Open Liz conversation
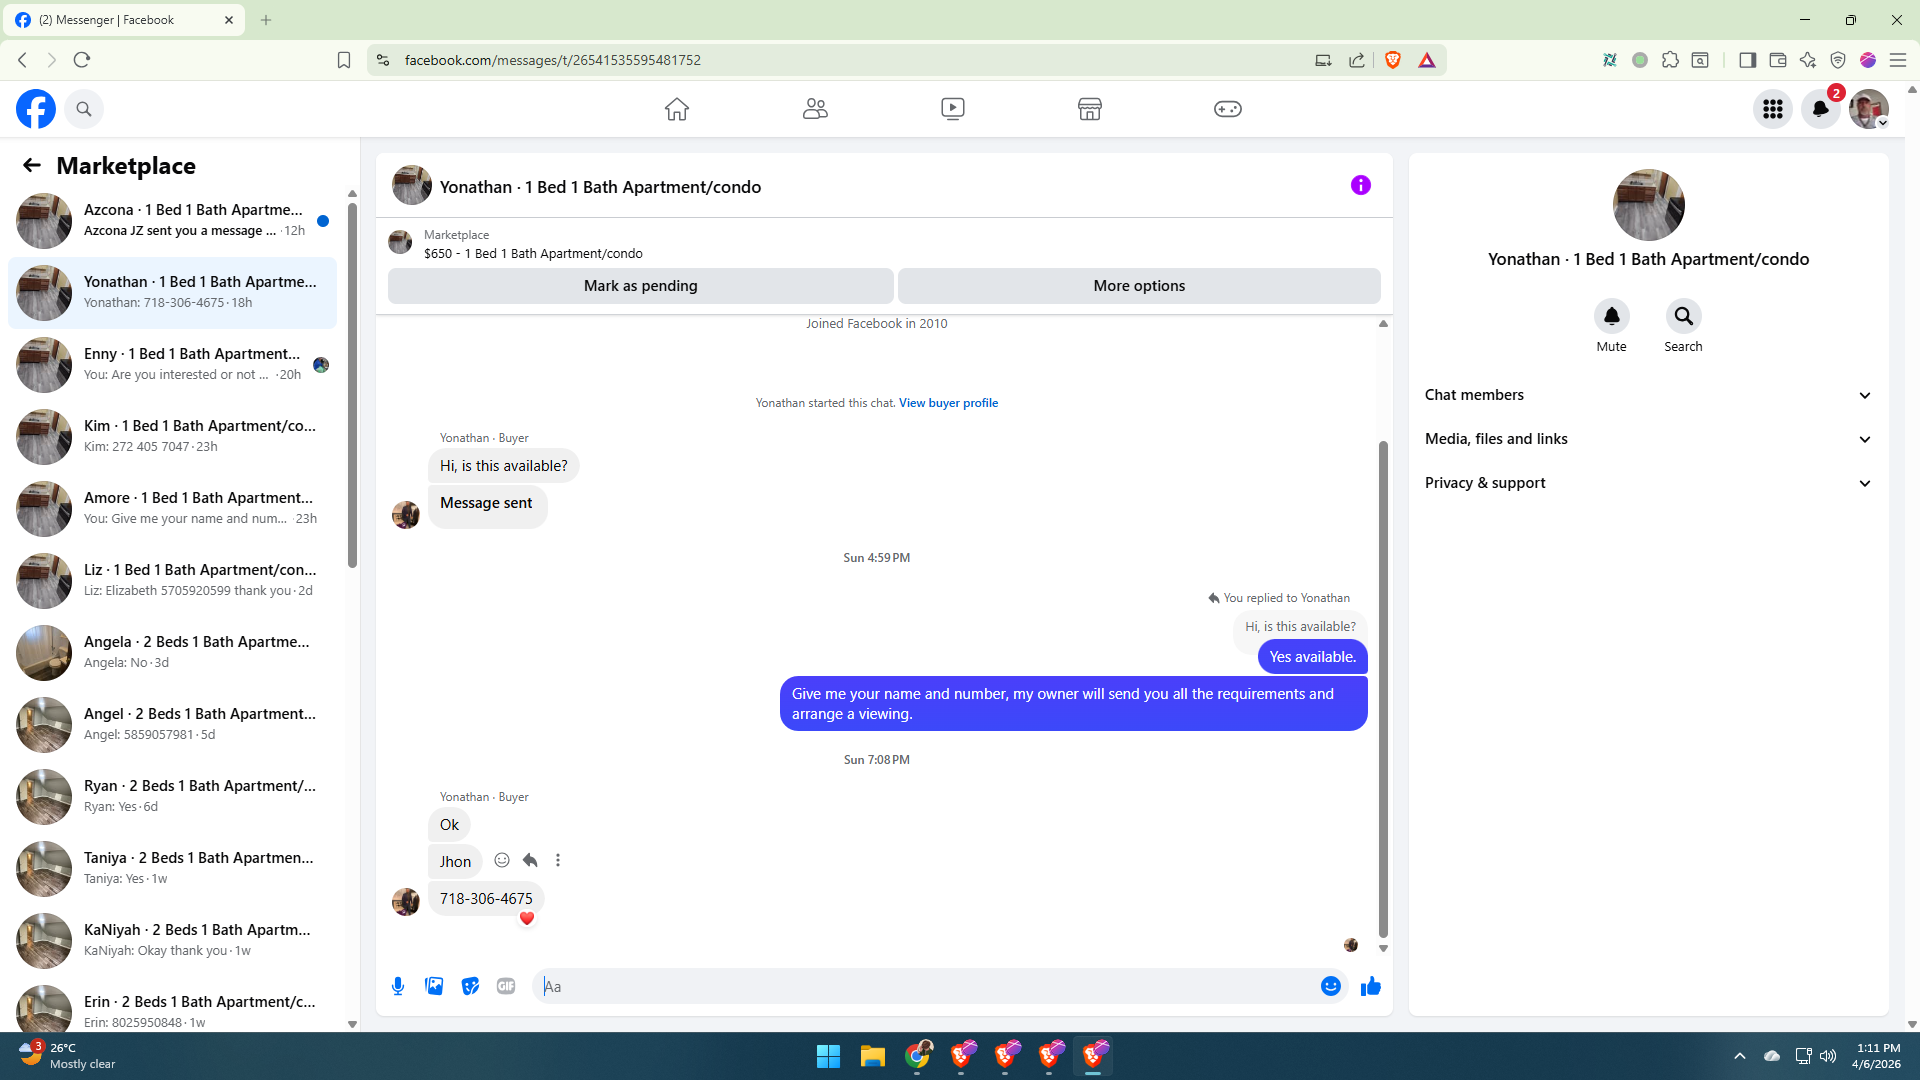The height and width of the screenshot is (1080, 1920). coord(172,581)
